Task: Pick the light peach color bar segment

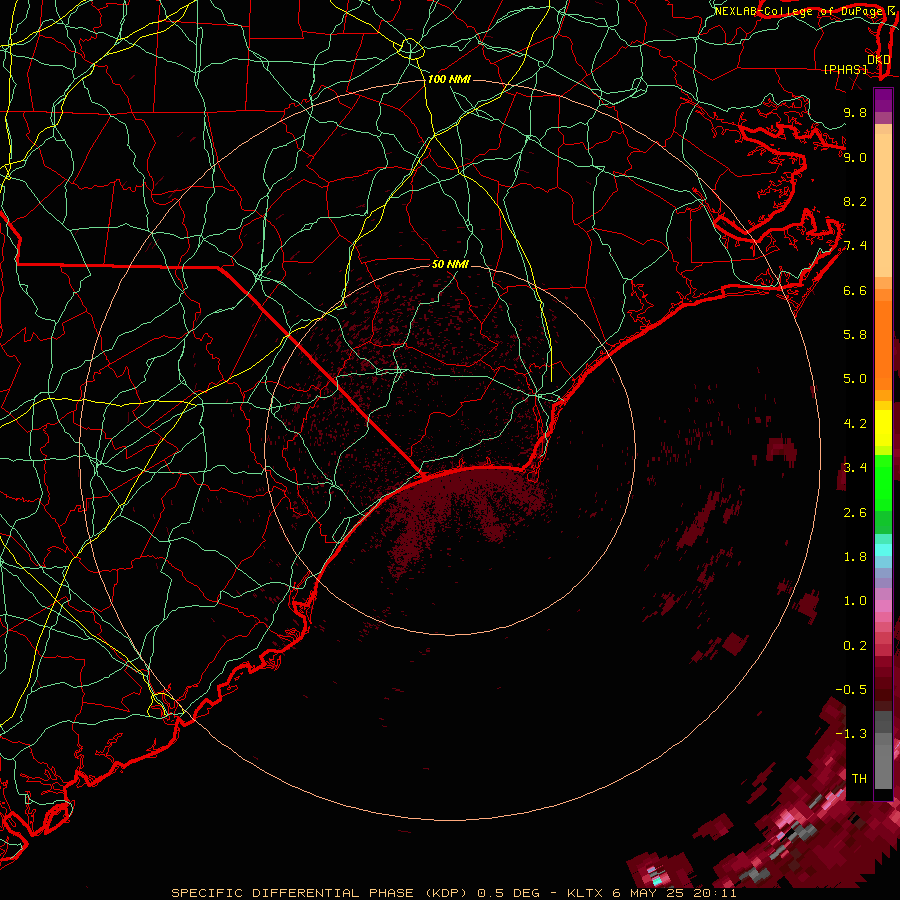Action: pos(883,205)
